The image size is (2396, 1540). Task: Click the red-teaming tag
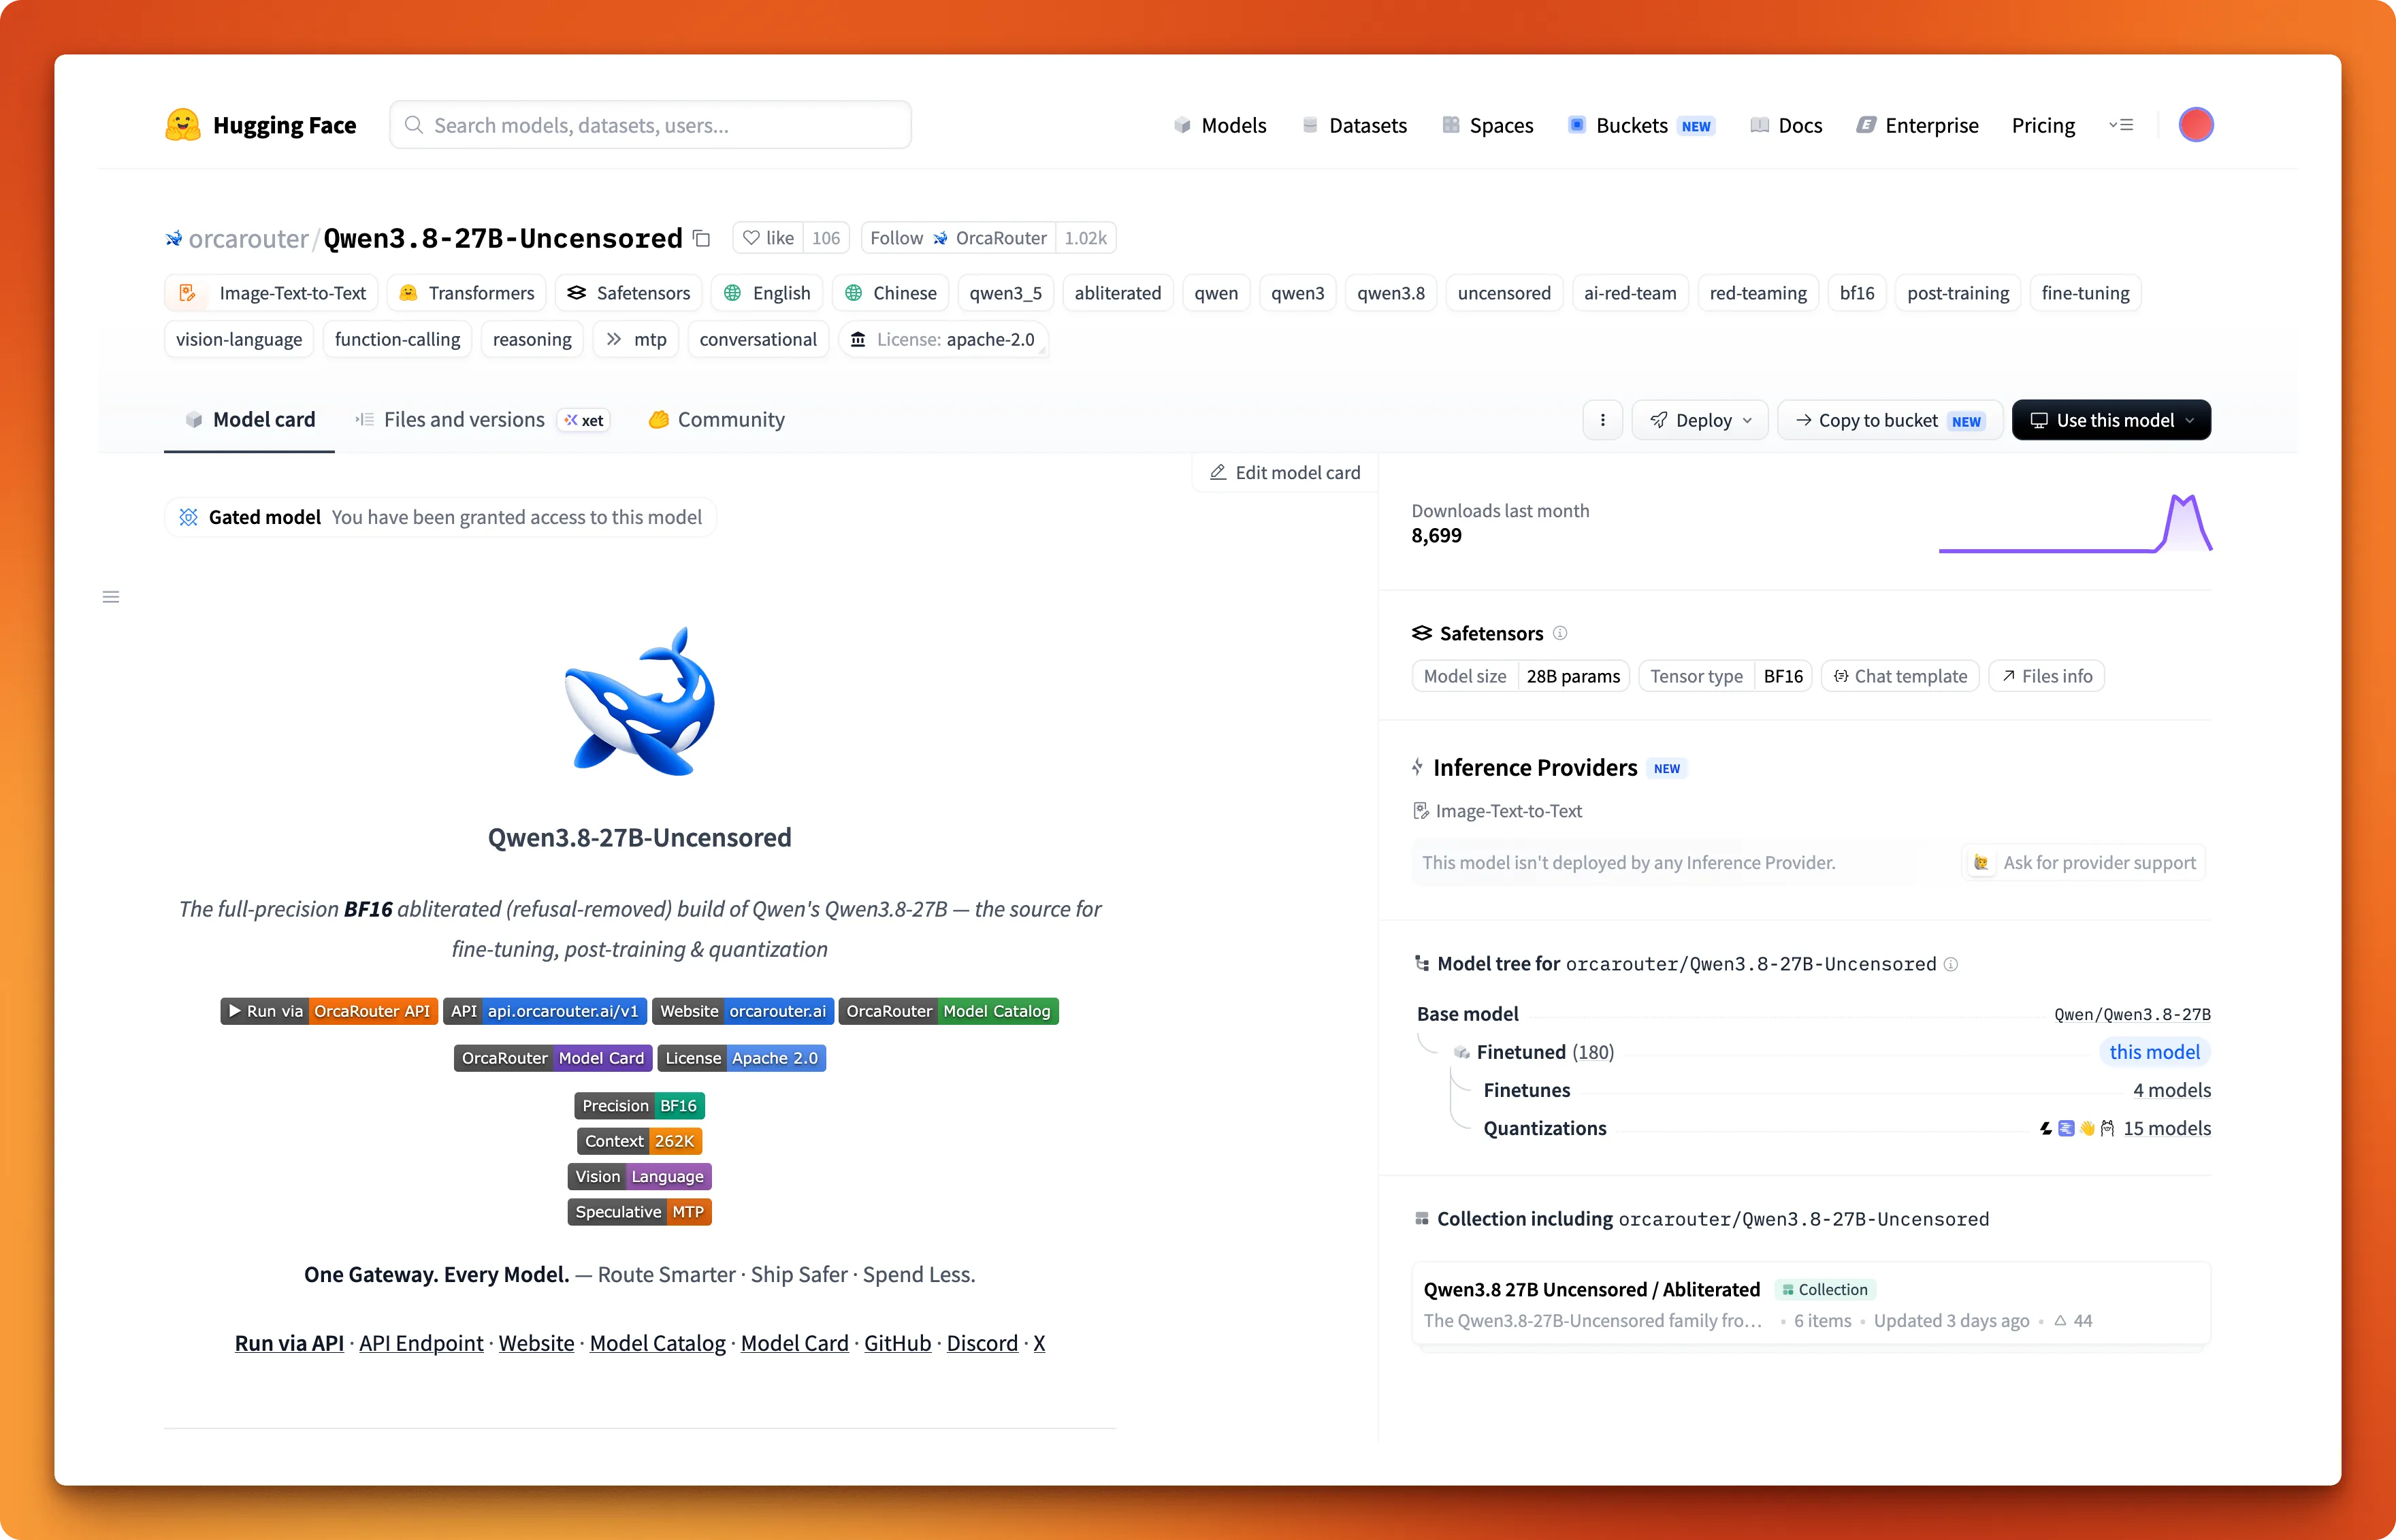click(x=1758, y=293)
